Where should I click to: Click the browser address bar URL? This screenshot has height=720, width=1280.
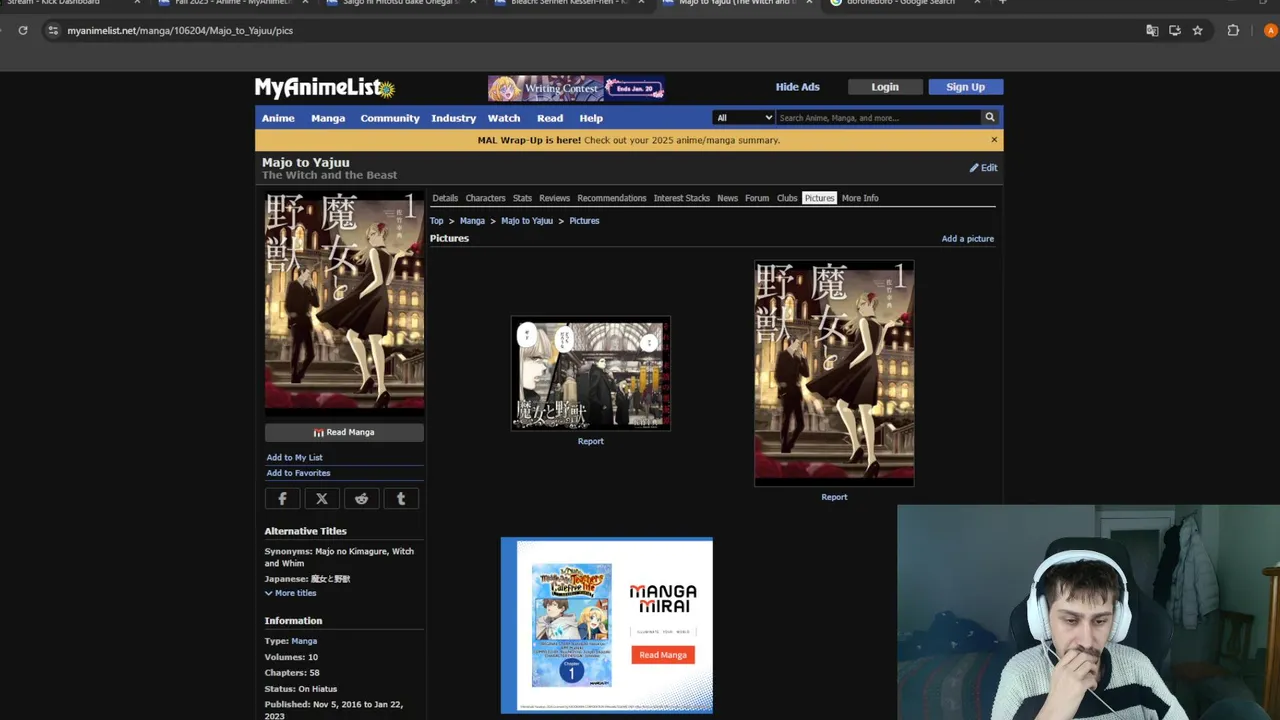click(180, 31)
